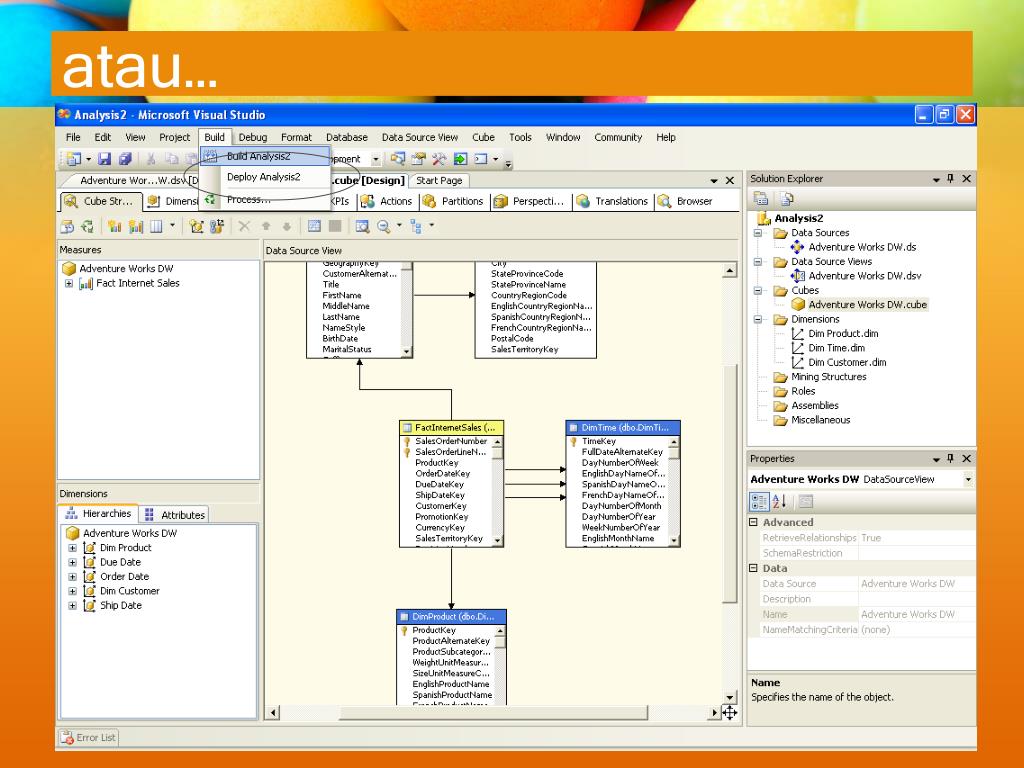Viewport: 1024px width, 768px height.
Task: Click the Cut scissors toolbar icon
Action: 151,159
